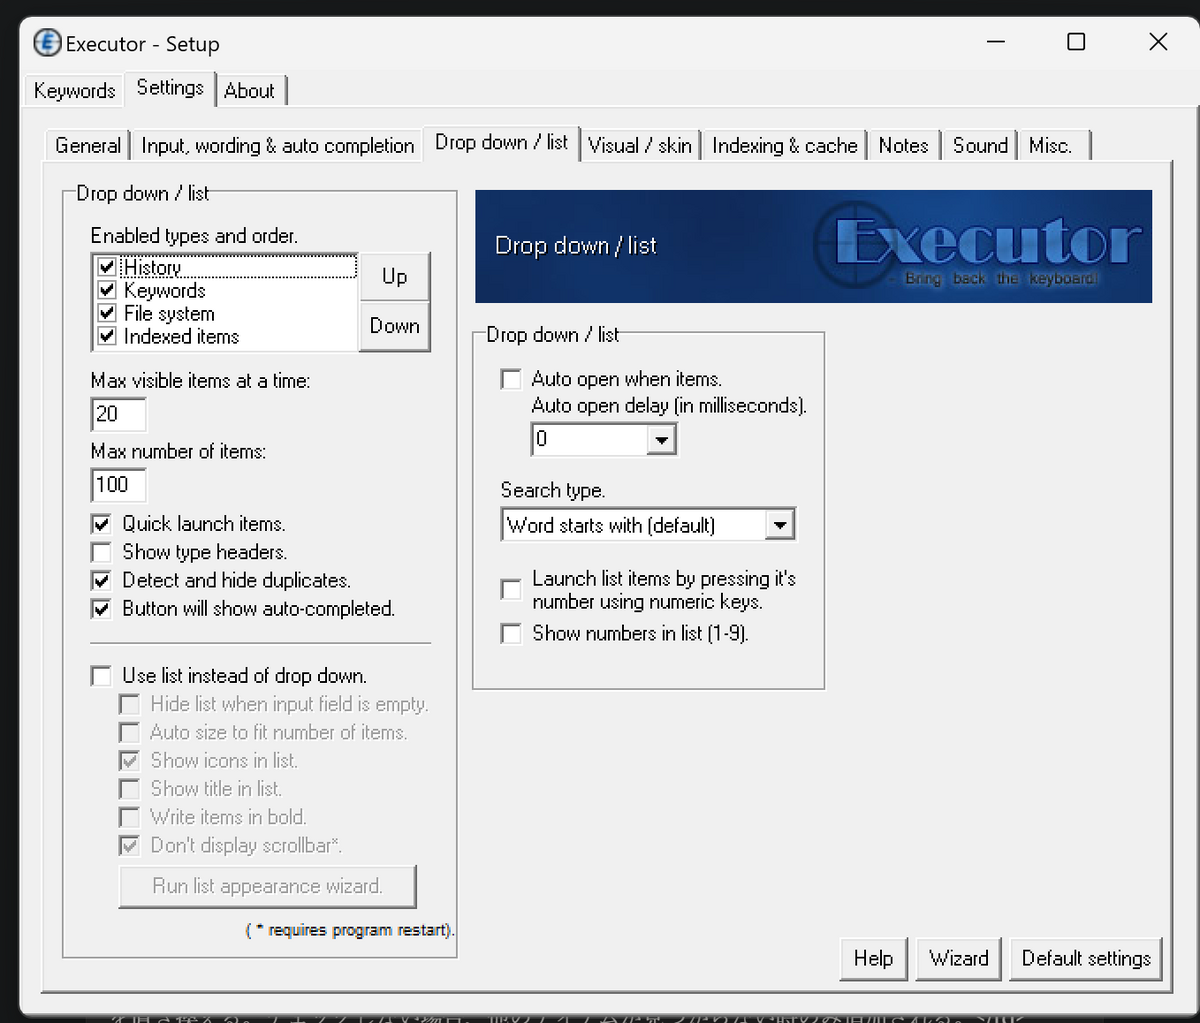Uncheck the Keywords type checkbox
The image size is (1200, 1023).
click(x=107, y=291)
